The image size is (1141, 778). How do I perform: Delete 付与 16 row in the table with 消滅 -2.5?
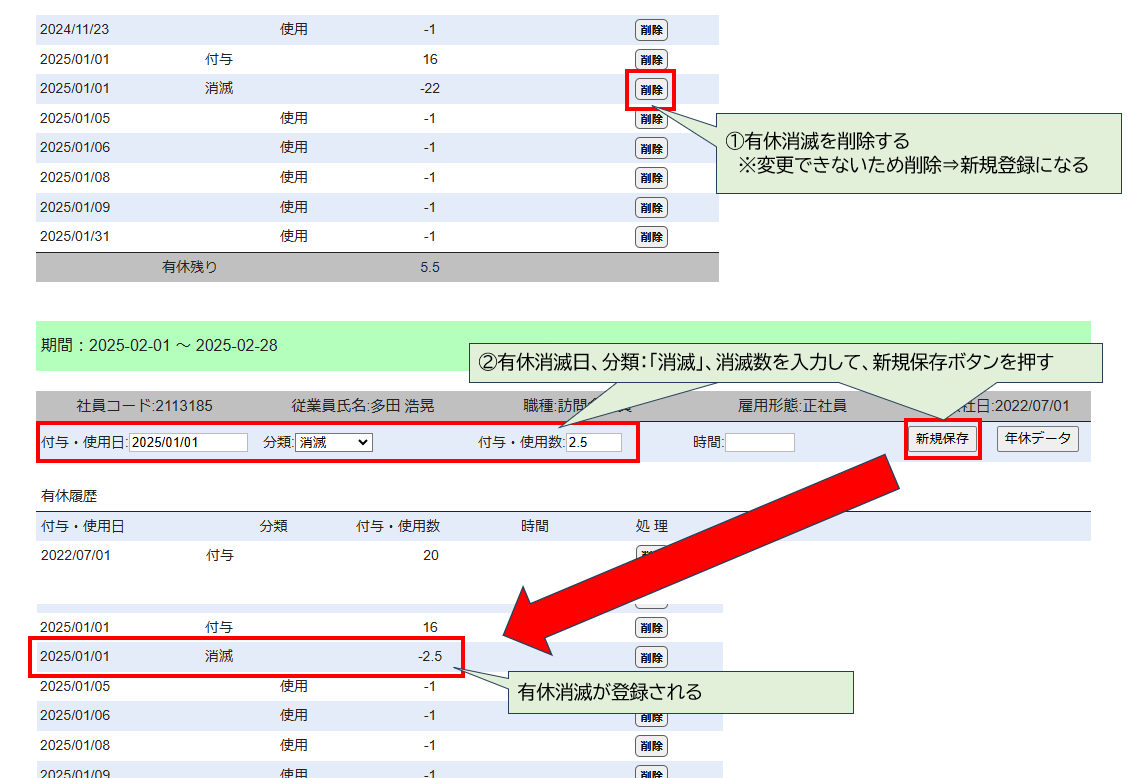tap(651, 628)
